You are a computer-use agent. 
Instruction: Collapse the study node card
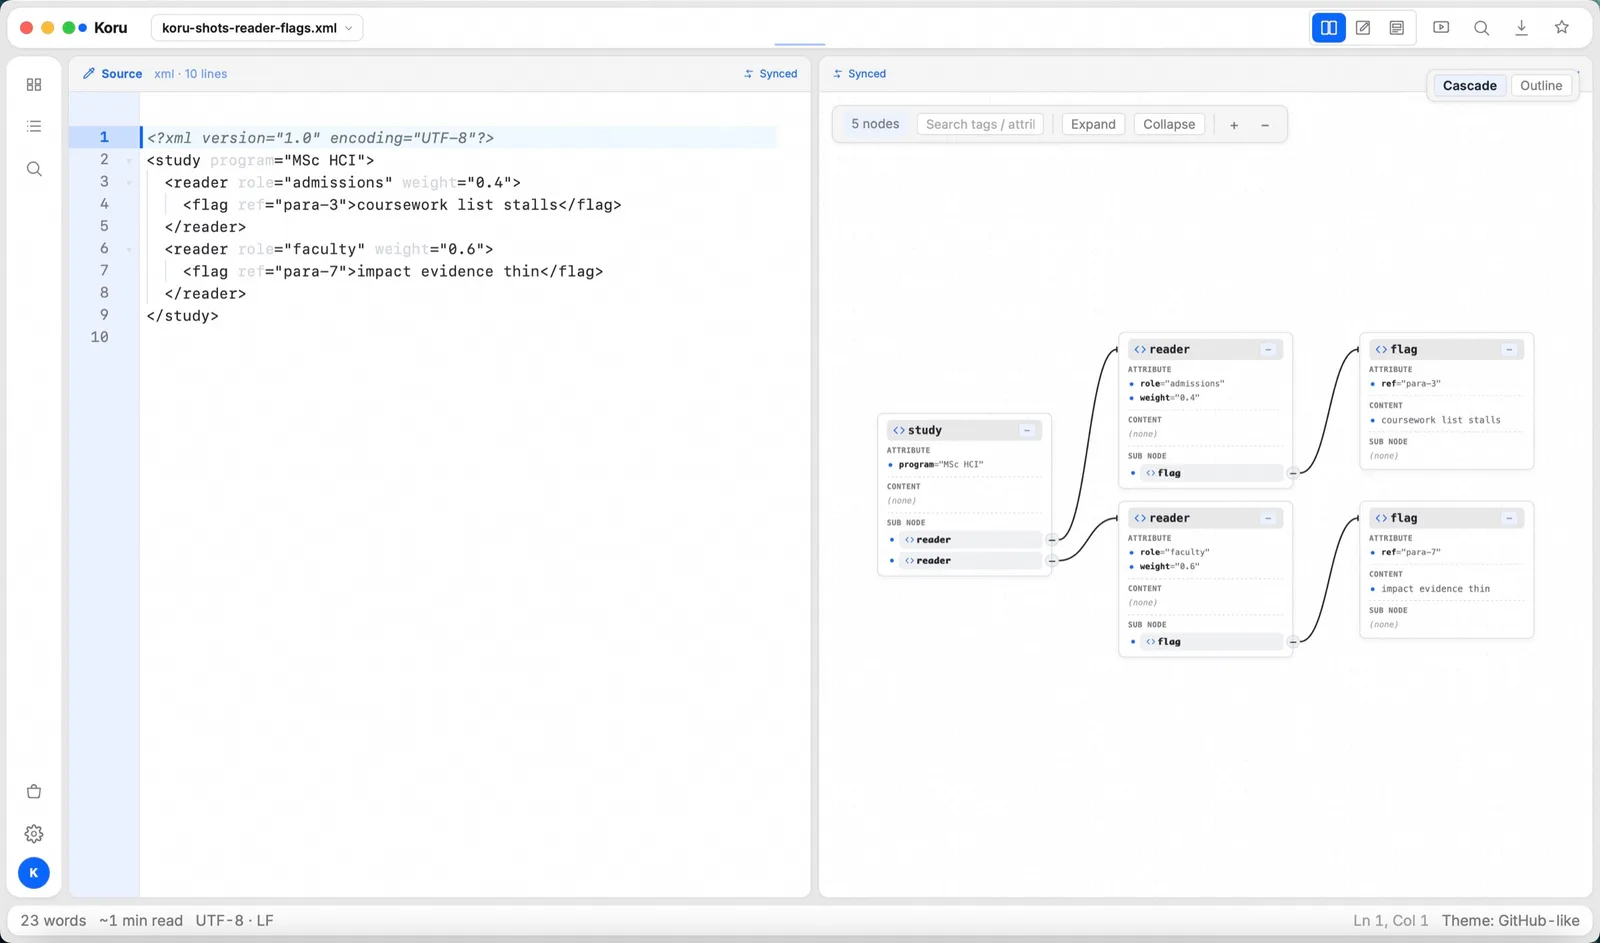1027,430
